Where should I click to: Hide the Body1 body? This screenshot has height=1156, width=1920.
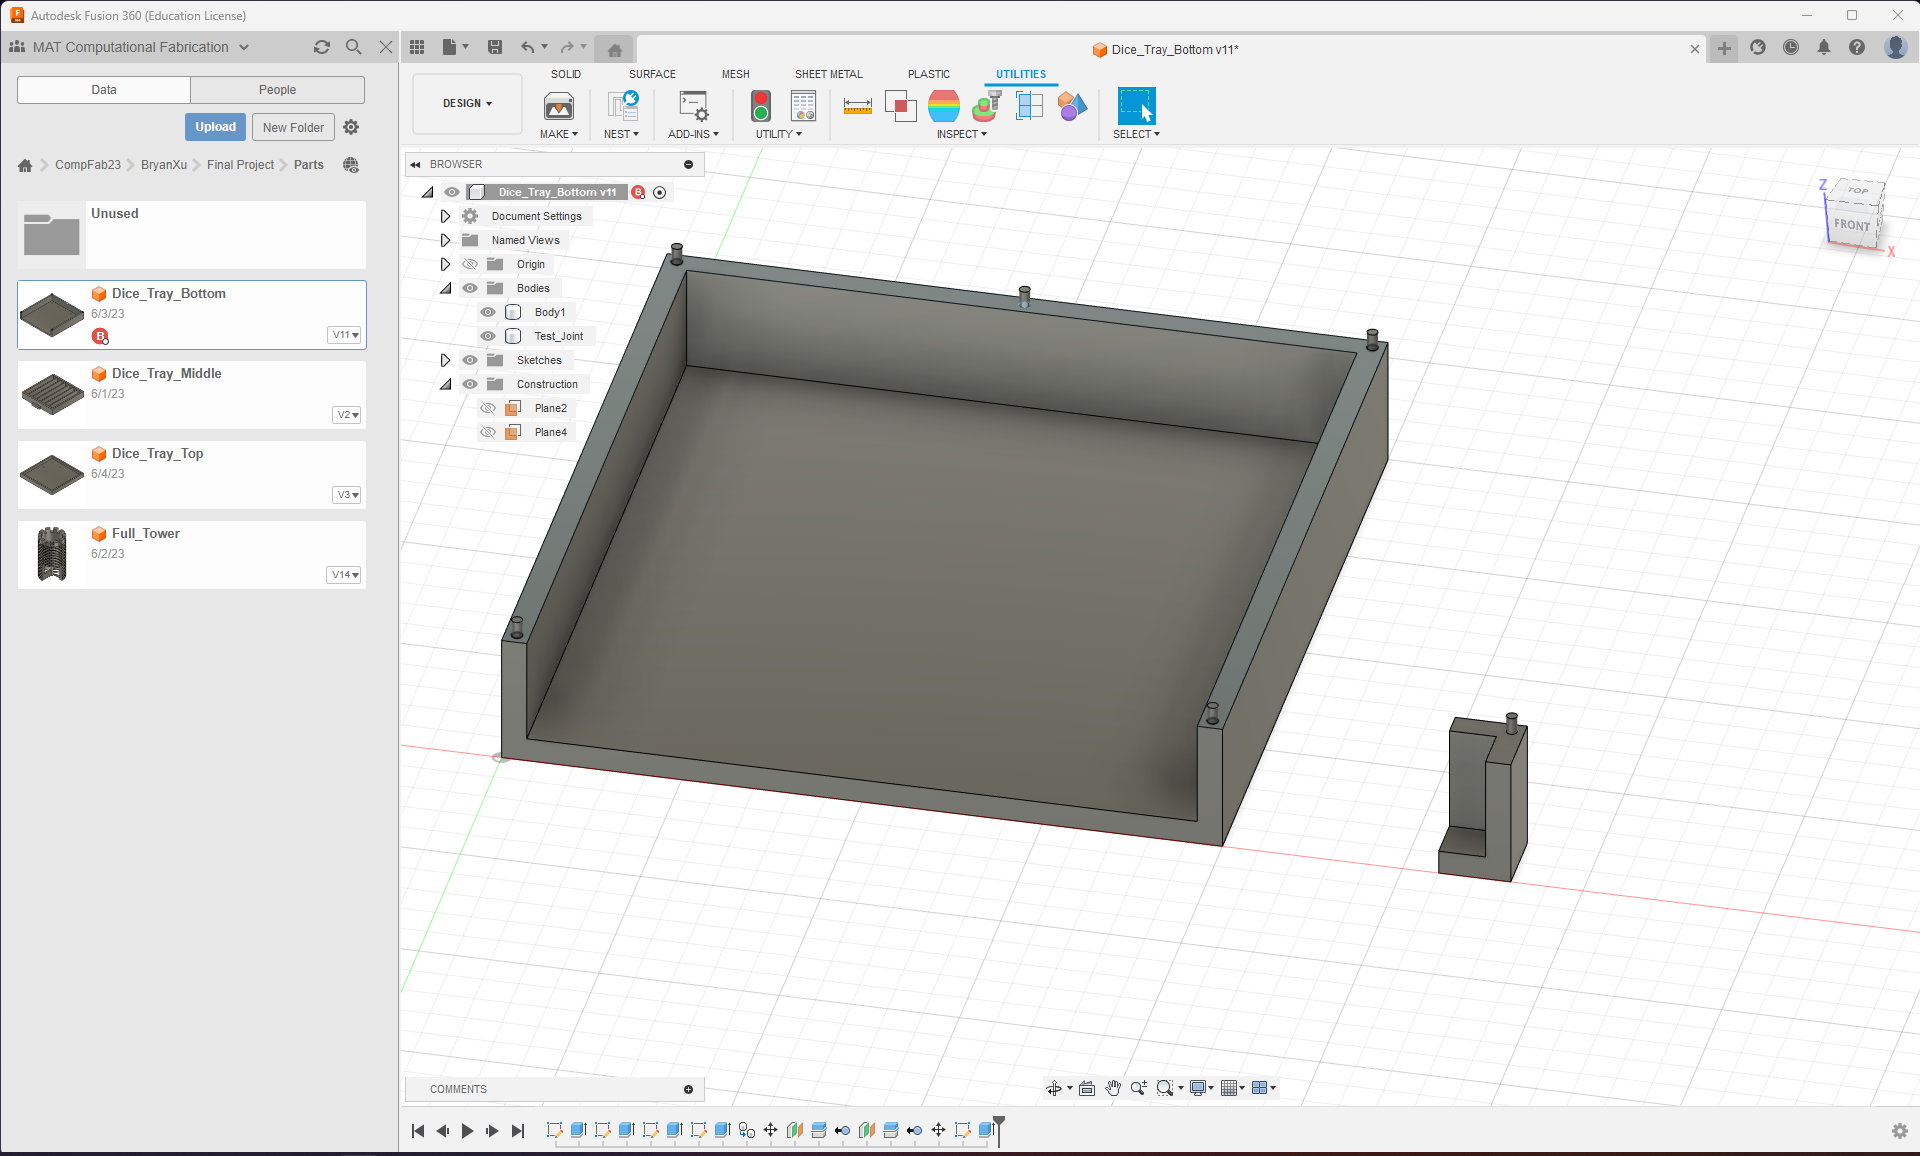(x=488, y=312)
